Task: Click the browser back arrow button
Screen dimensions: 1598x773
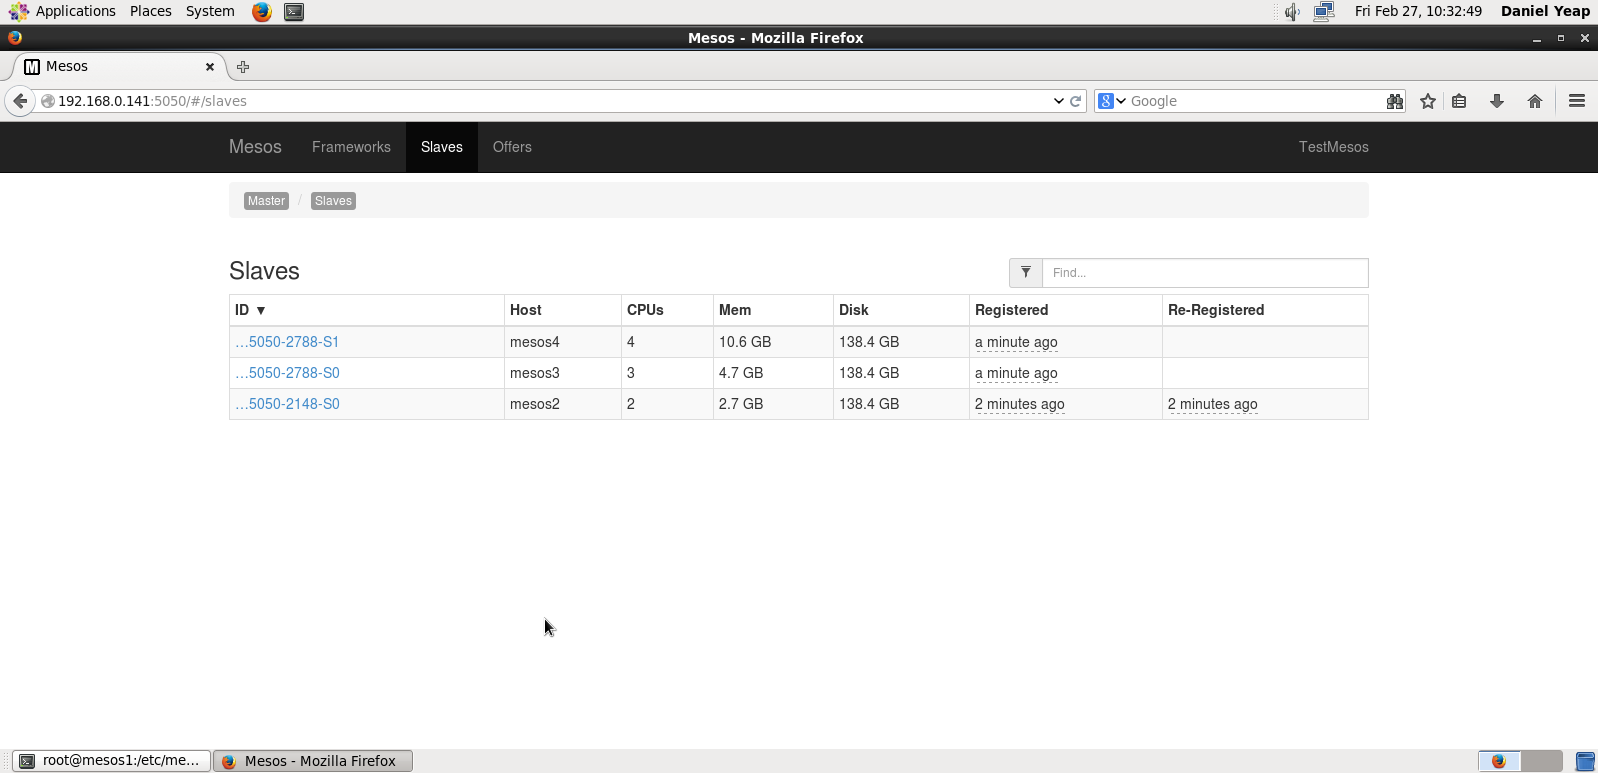Action: point(20,101)
